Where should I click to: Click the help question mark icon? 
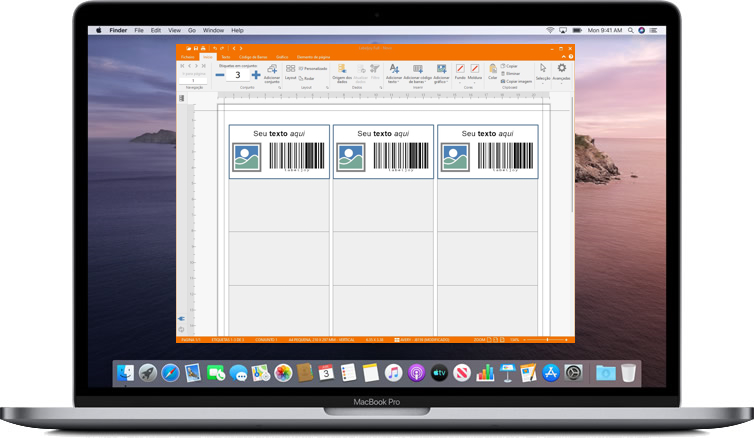pos(571,57)
